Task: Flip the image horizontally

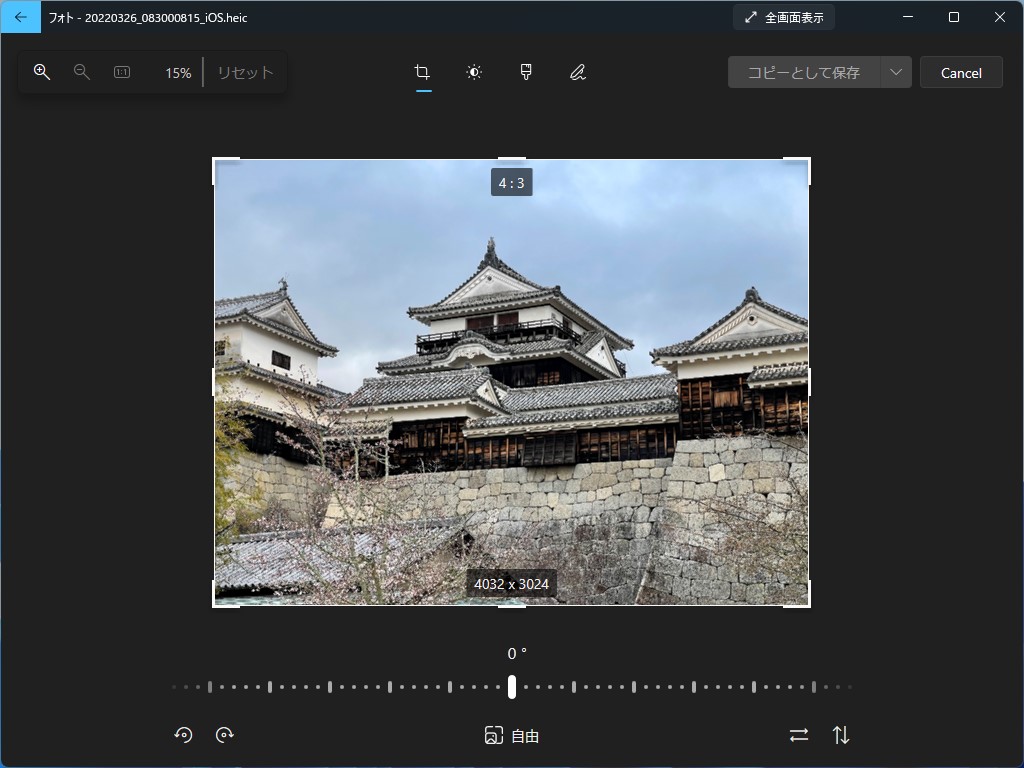Action: point(798,734)
